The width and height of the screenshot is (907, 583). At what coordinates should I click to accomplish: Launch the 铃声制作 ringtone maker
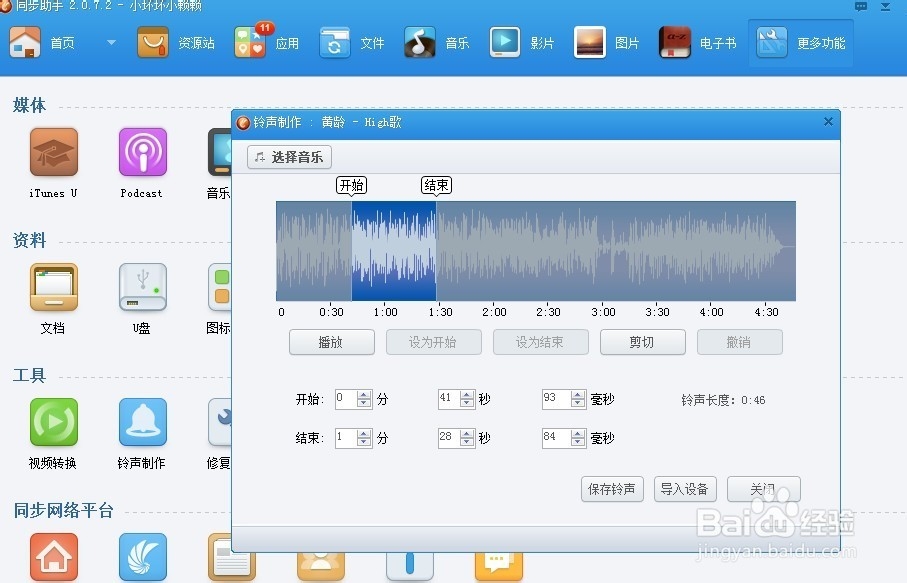[x=142, y=422]
